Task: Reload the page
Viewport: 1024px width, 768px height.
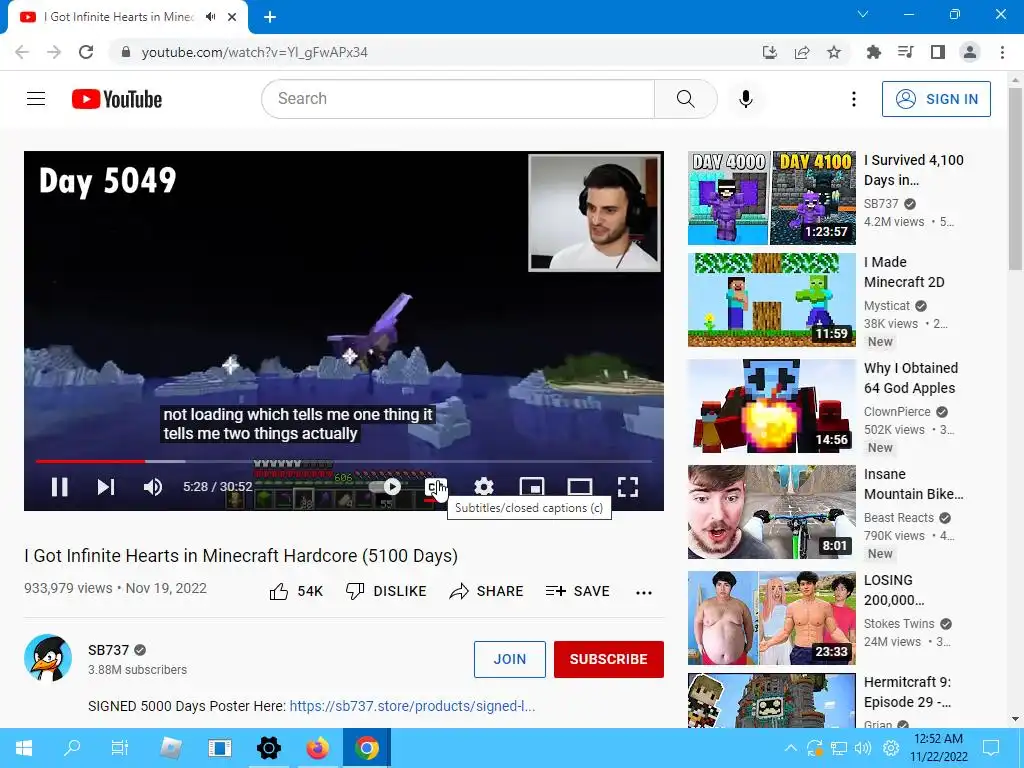Action: click(x=86, y=52)
